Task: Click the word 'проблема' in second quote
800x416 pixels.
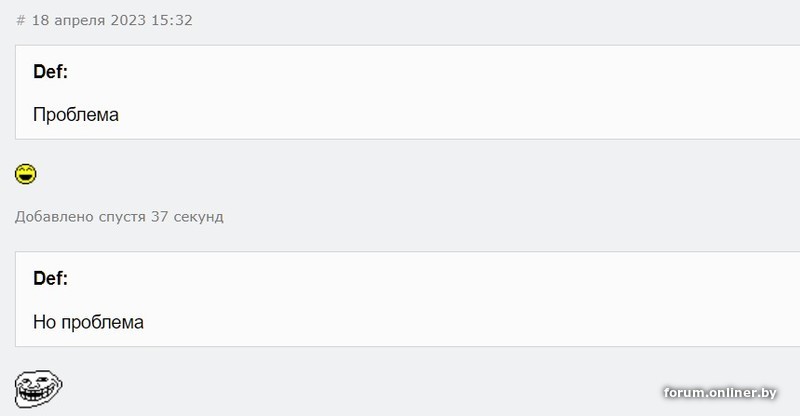Action: [102, 322]
